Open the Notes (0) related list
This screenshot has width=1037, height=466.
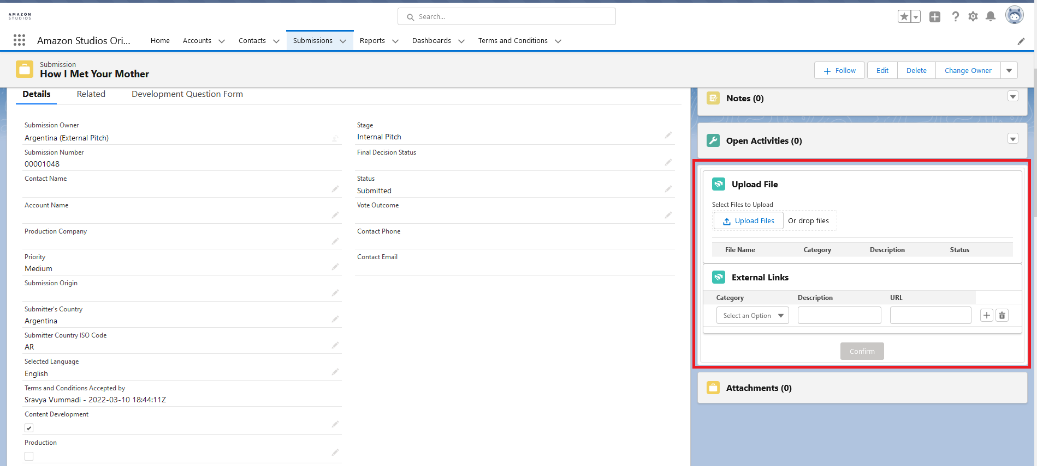point(745,98)
